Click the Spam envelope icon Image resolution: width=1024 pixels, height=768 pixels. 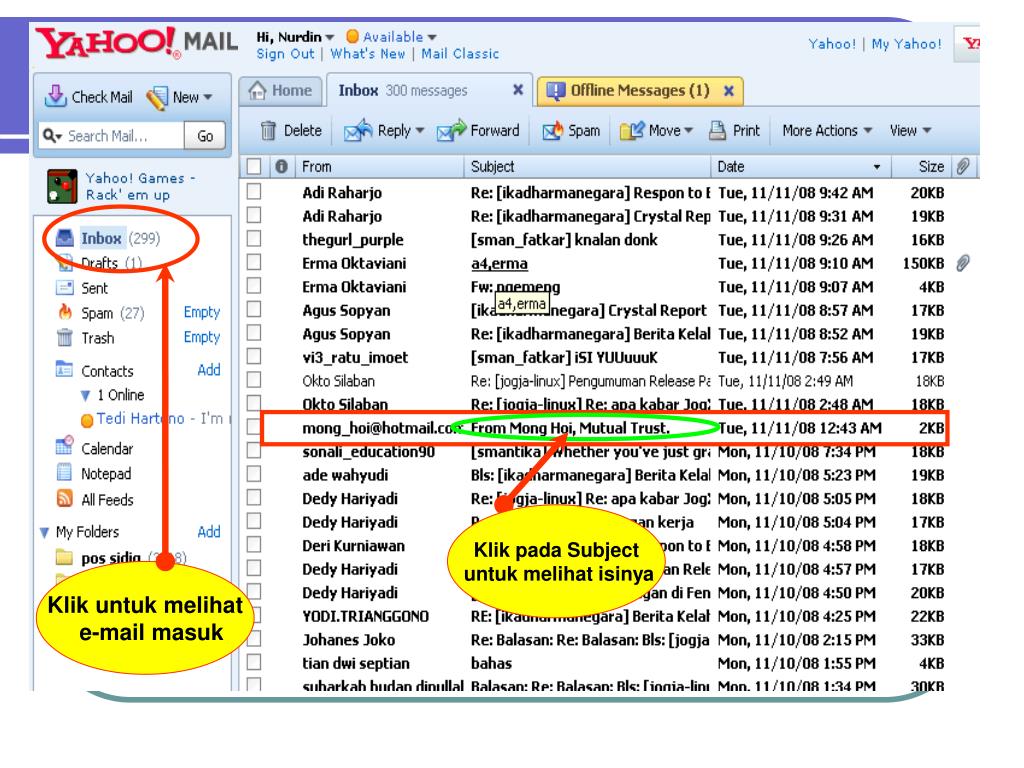[x=552, y=131]
